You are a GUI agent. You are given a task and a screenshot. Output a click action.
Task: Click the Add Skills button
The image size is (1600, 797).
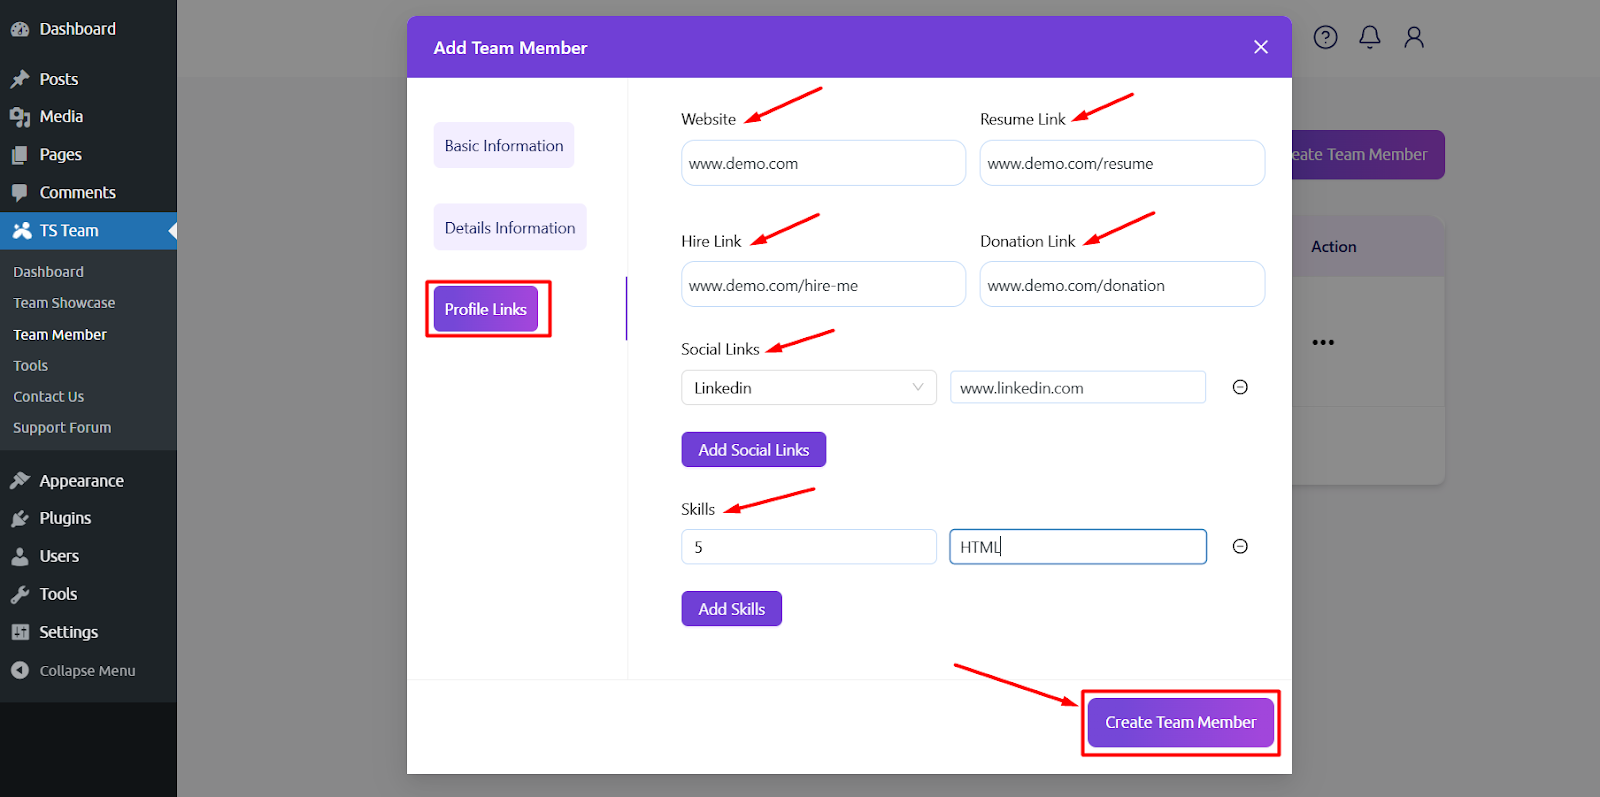[x=732, y=609]
